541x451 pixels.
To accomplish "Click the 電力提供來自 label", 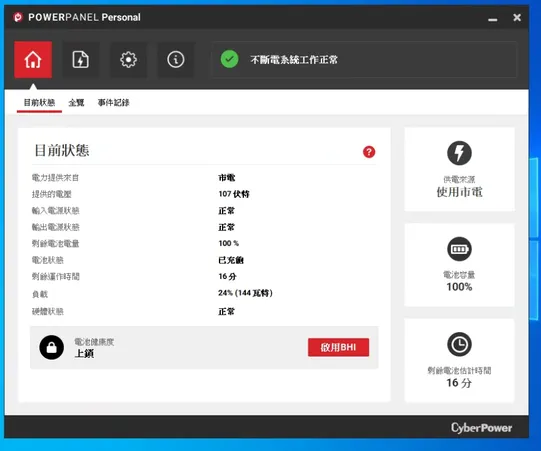I will (x=56, y=178).
